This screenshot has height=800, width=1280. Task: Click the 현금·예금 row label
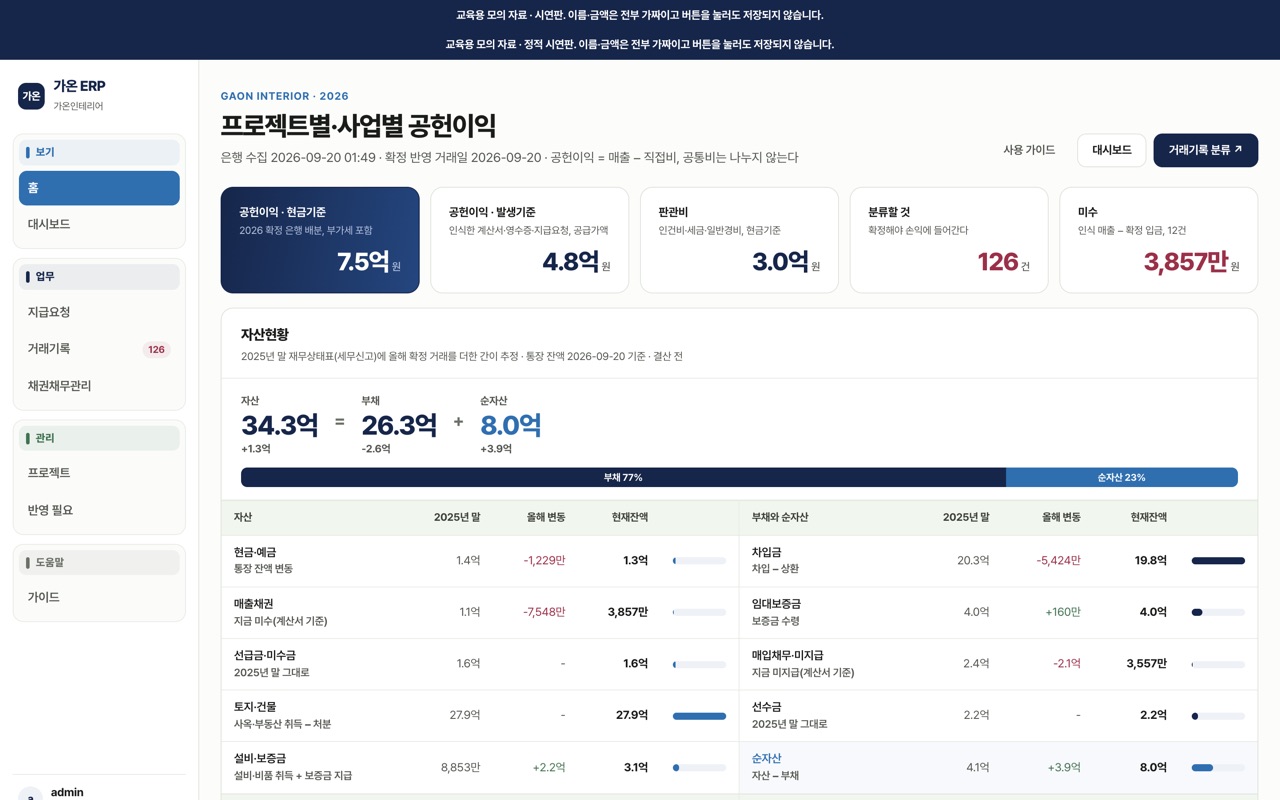(x=255, y=552)
